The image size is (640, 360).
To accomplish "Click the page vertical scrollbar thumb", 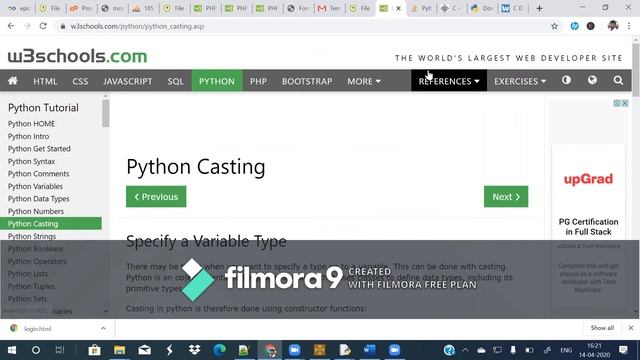I will click(636, 69).
